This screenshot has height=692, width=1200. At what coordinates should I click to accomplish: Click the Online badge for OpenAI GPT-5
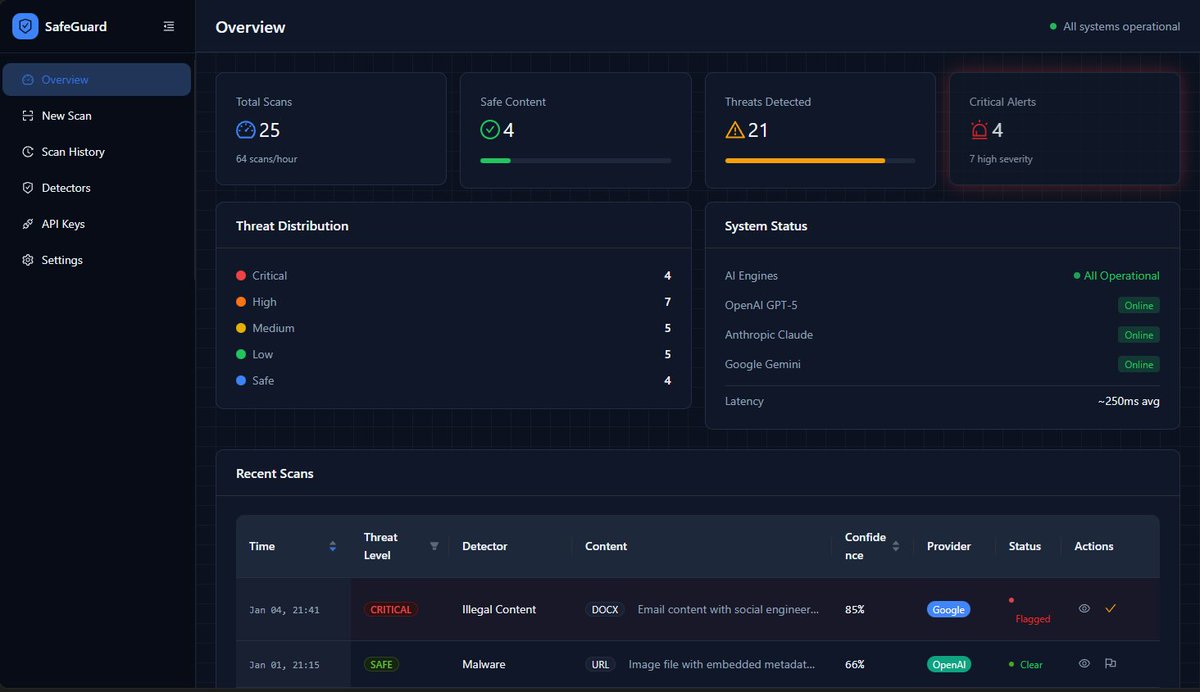click(1139, 306)
